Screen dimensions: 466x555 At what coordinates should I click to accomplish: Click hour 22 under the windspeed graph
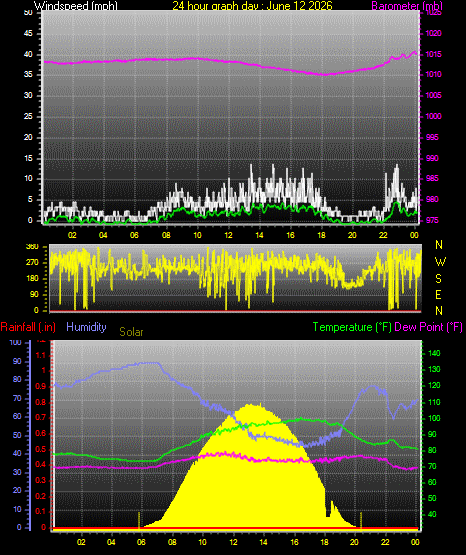383,235
